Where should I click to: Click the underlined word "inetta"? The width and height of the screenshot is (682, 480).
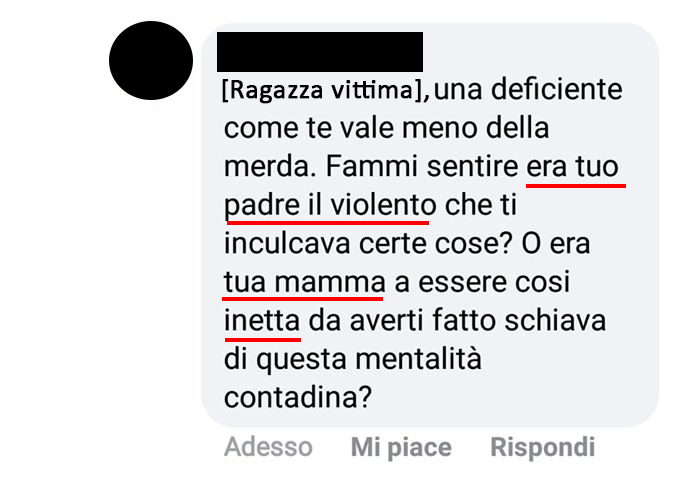[262, 320]
